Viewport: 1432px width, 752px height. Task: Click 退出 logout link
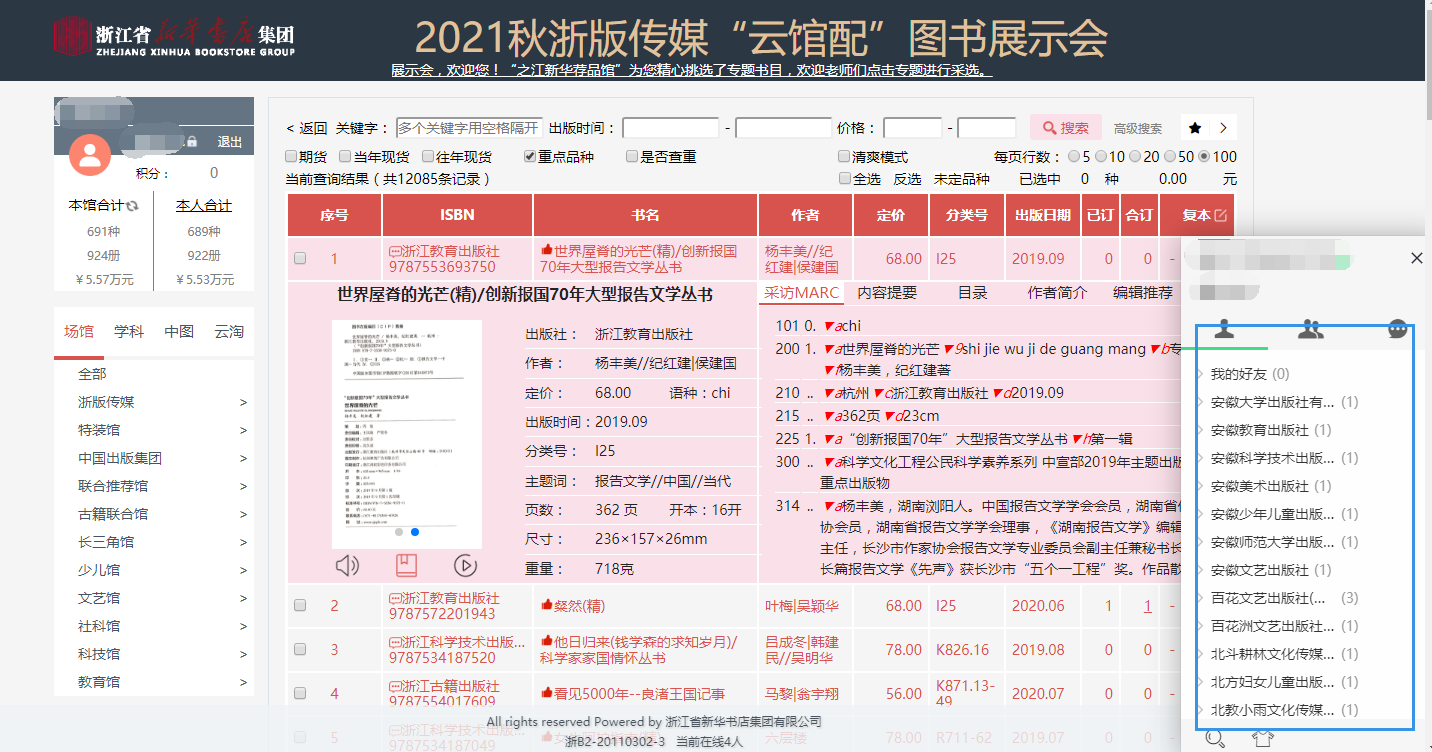[x=230, y=142]
